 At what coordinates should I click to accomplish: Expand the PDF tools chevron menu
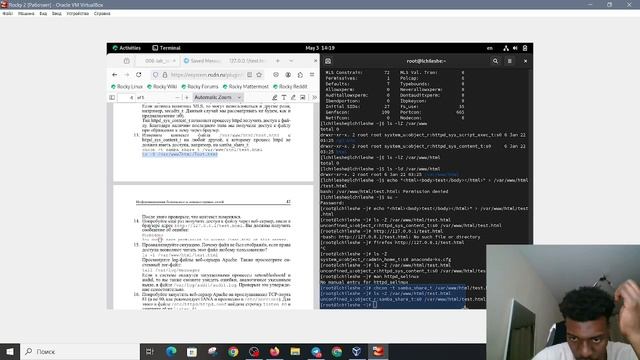click(314, 98)
